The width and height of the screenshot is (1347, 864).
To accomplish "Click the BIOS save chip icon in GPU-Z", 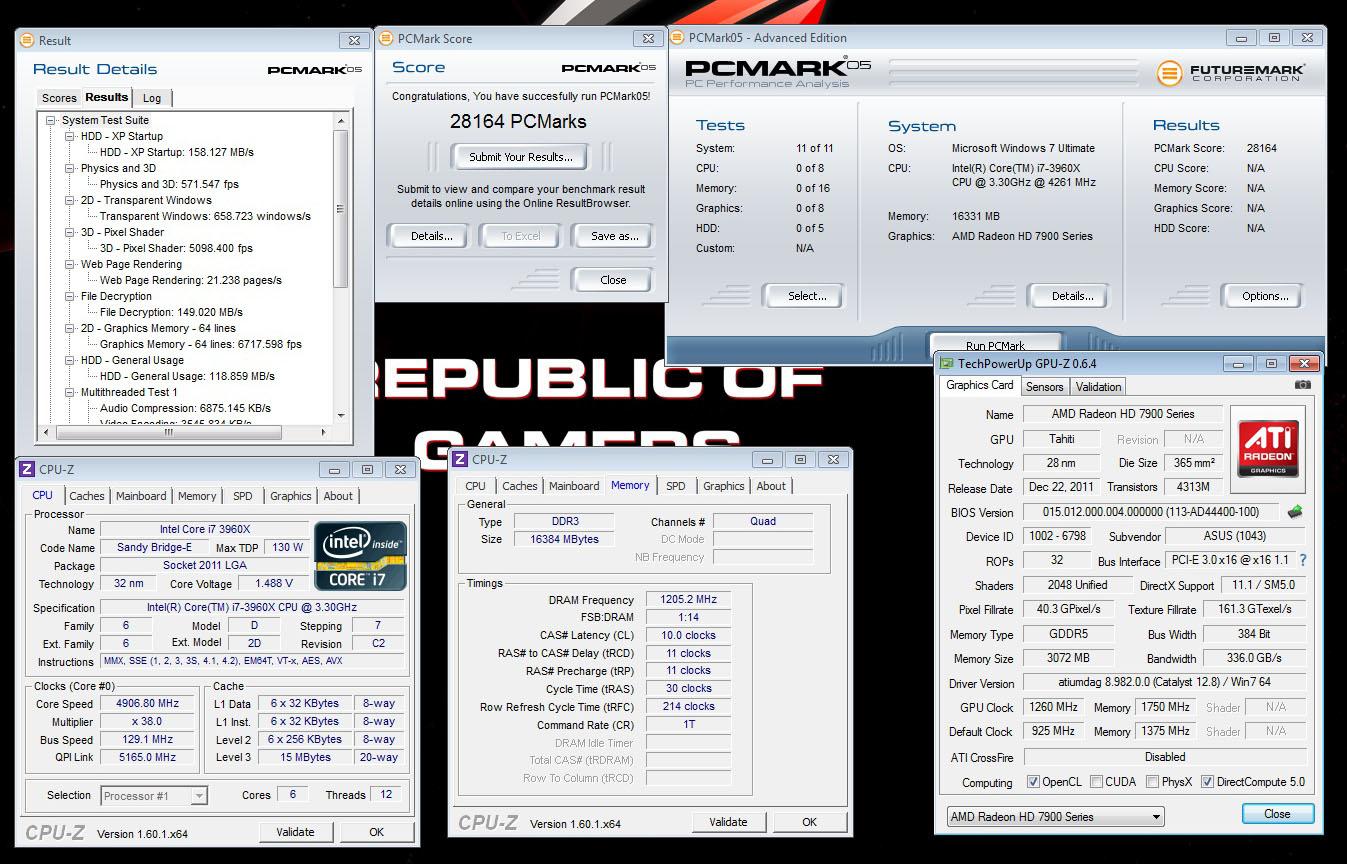I will [x=1295, y=512].
